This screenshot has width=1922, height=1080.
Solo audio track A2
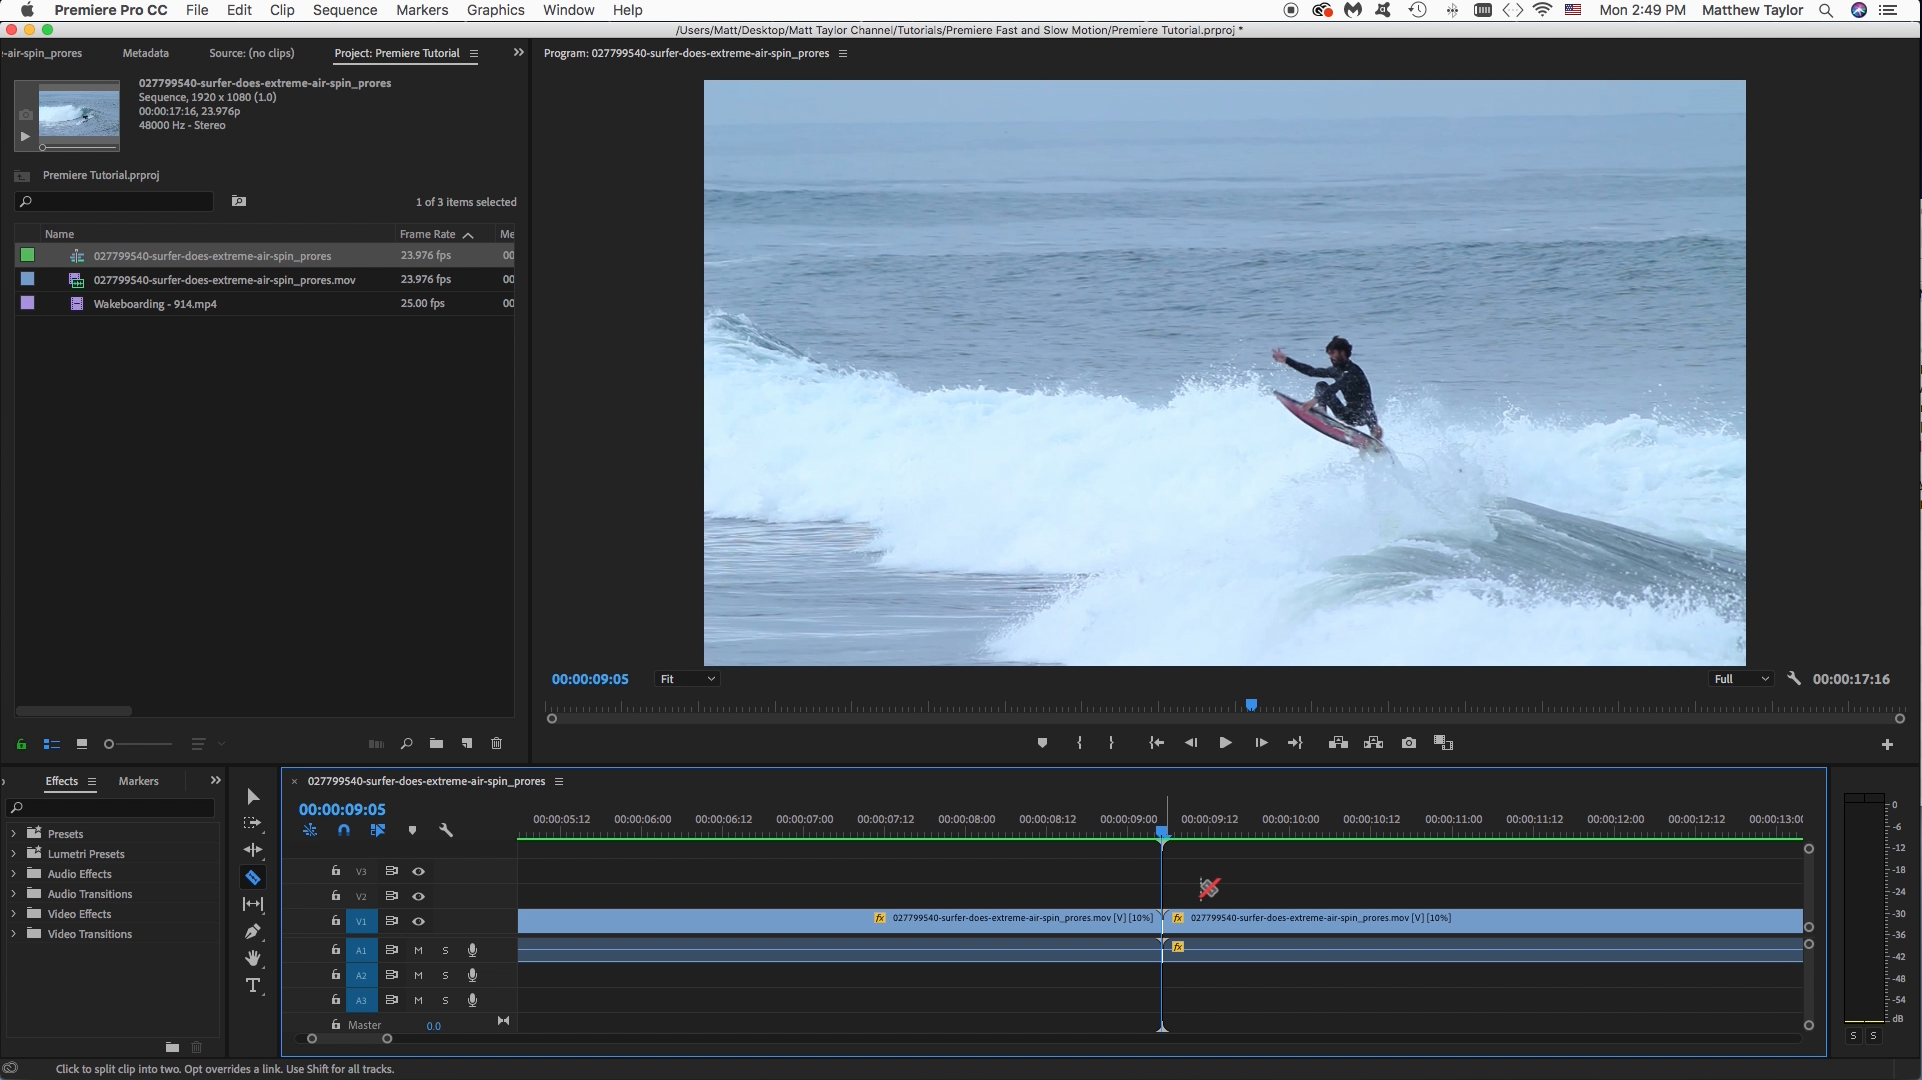[445, 975]
